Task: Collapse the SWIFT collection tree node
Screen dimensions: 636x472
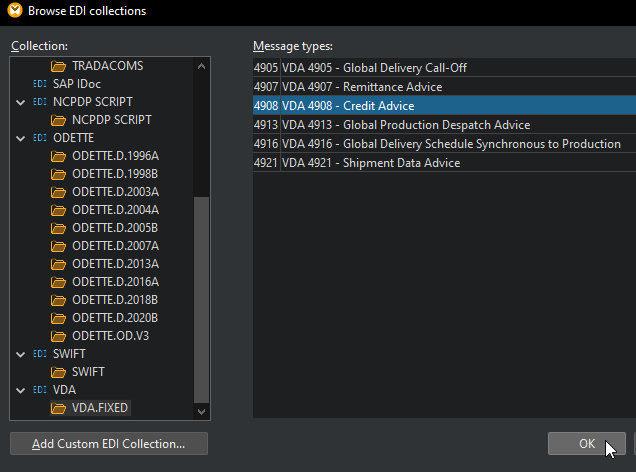Action: point(21,354)
